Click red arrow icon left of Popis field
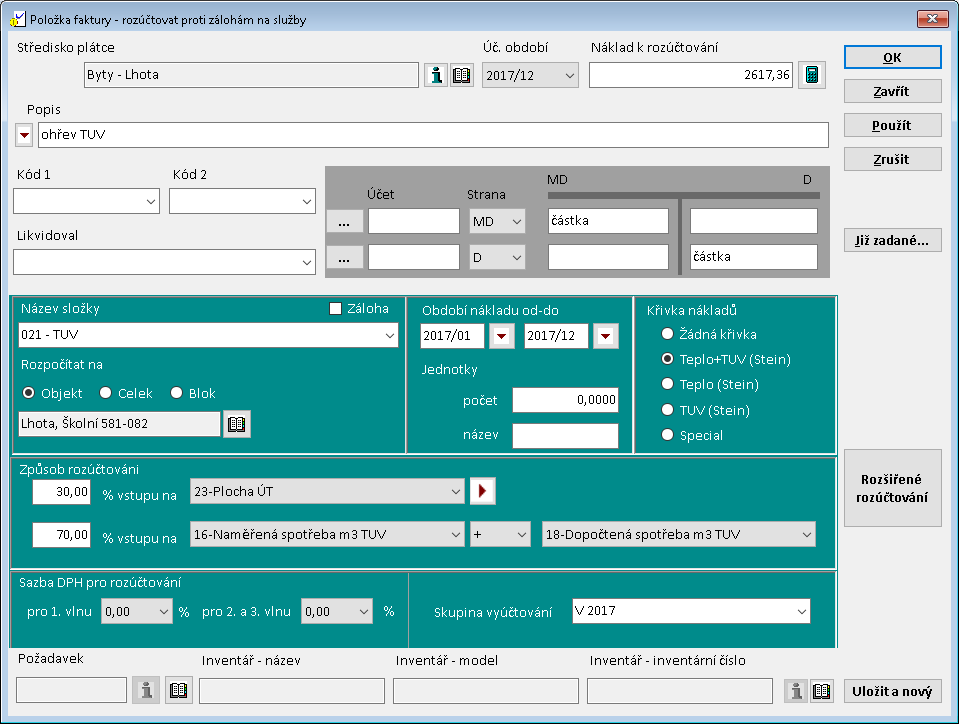This screenshot has width=959, height=724. tap(24, 135)
